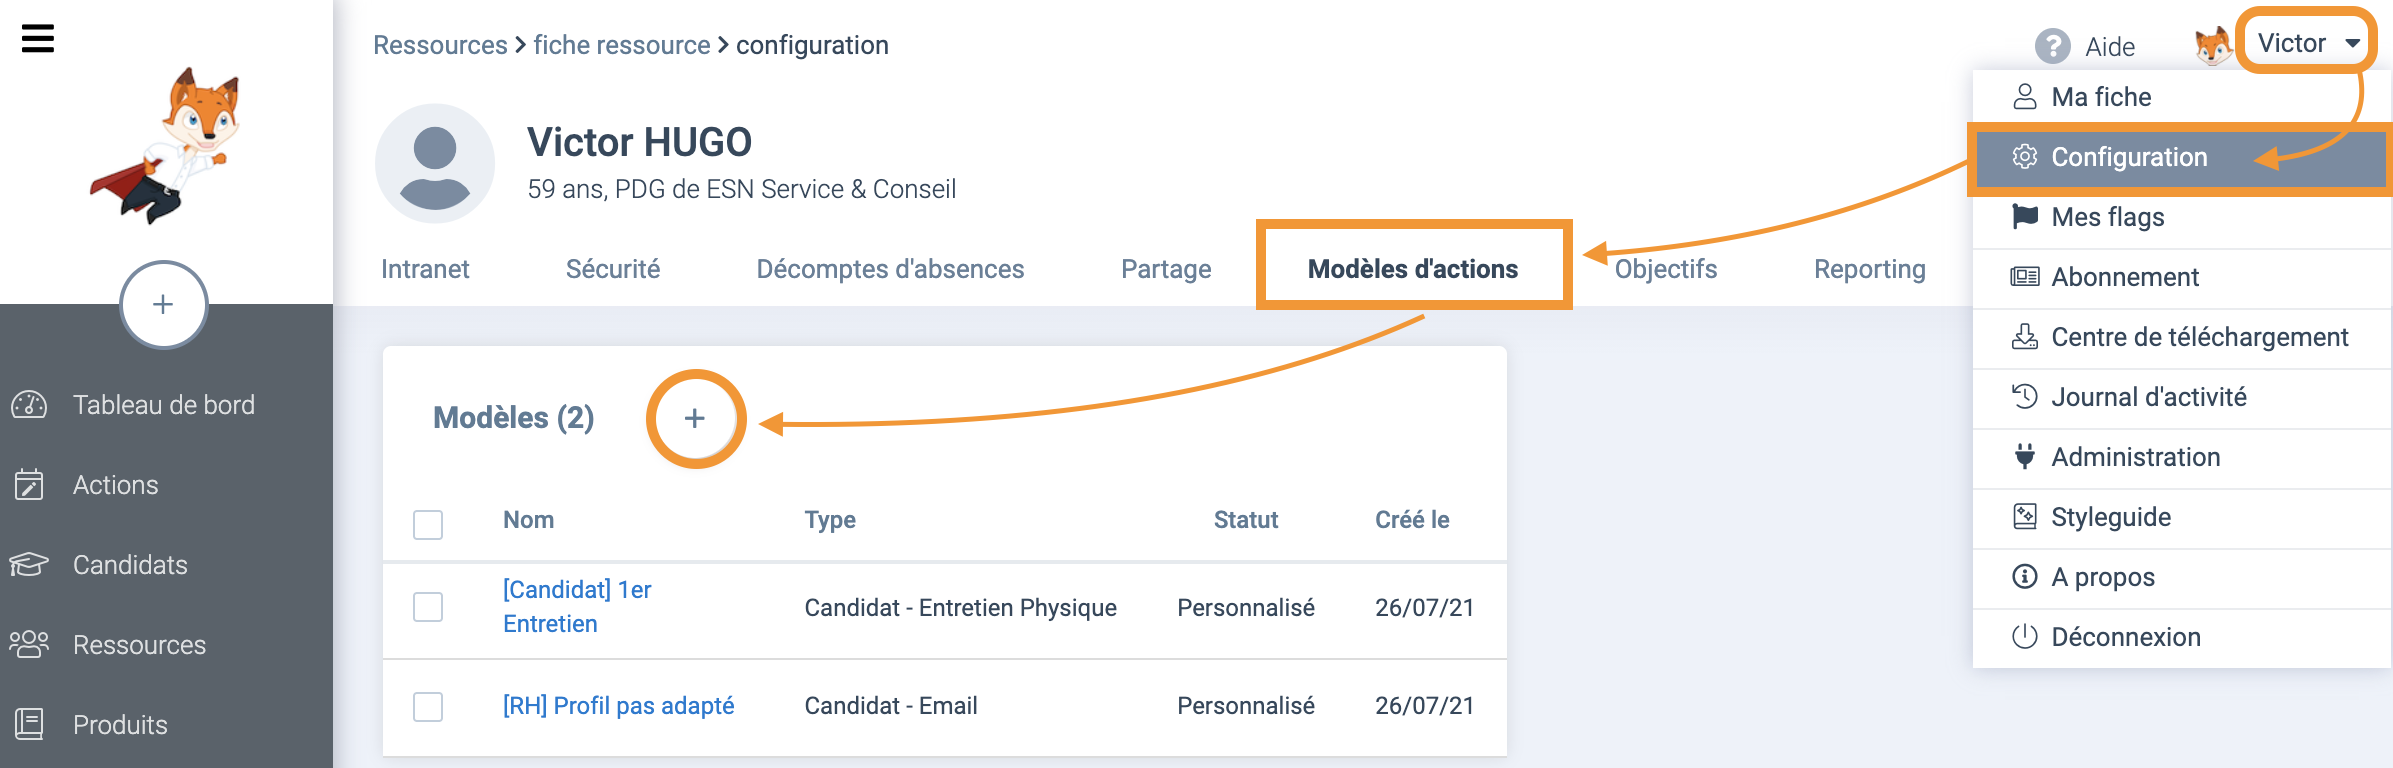The image size is (2393, 768).
Task: Click the plus button to add a new Modèle
Action: (695, 418)
